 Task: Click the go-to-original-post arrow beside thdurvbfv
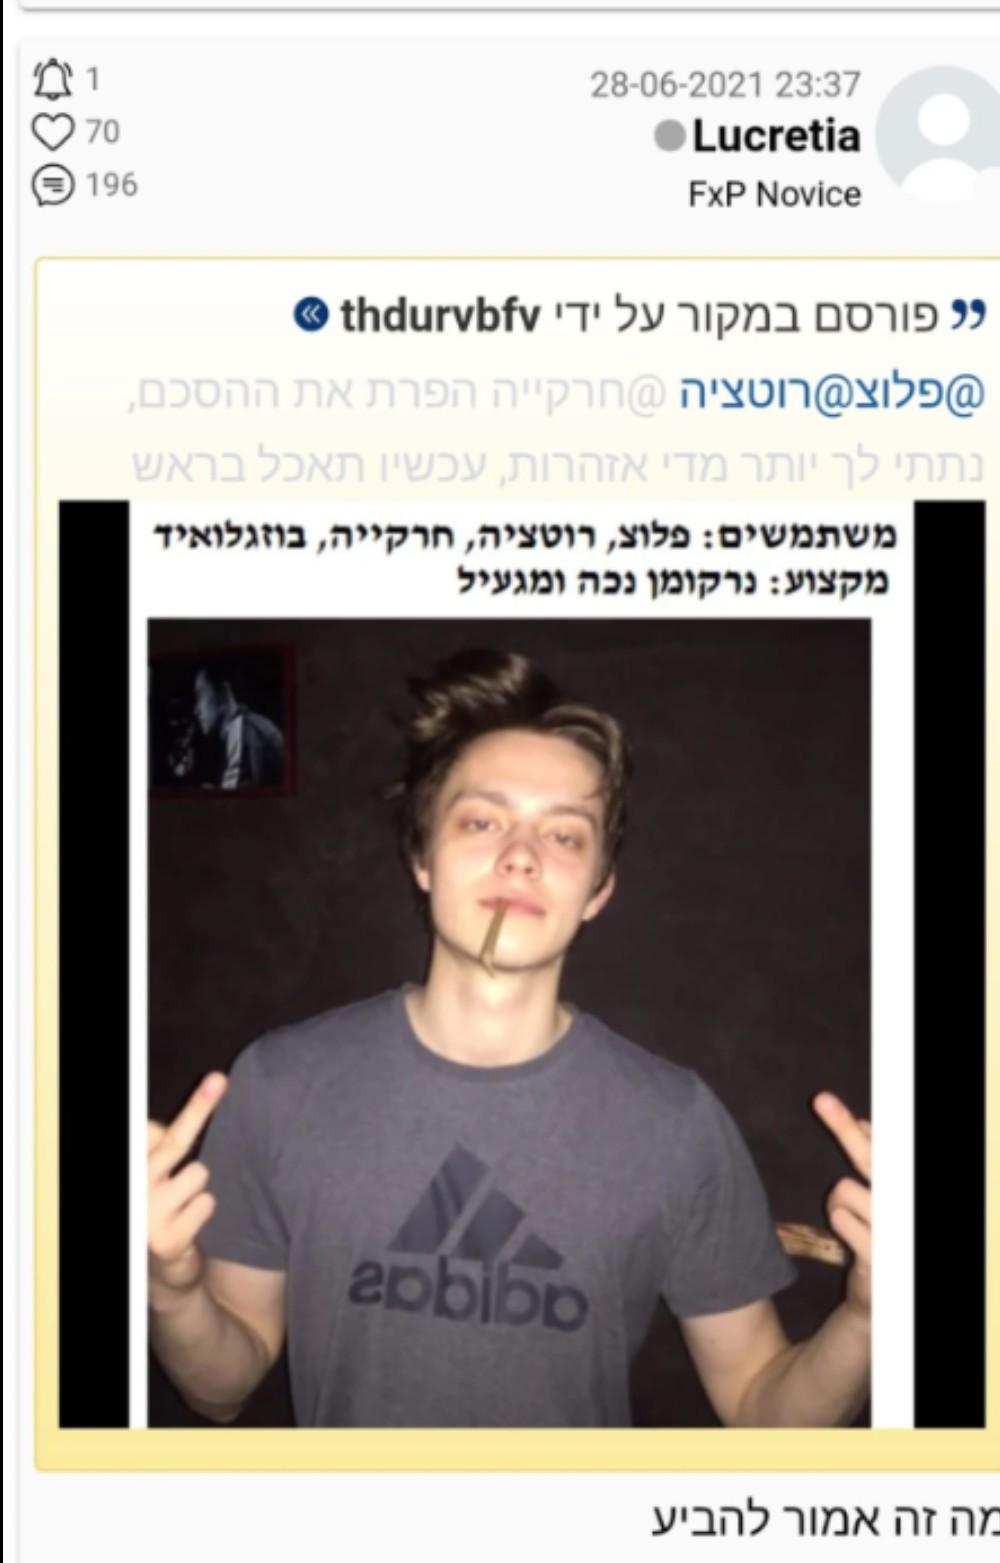coord(310,316)
